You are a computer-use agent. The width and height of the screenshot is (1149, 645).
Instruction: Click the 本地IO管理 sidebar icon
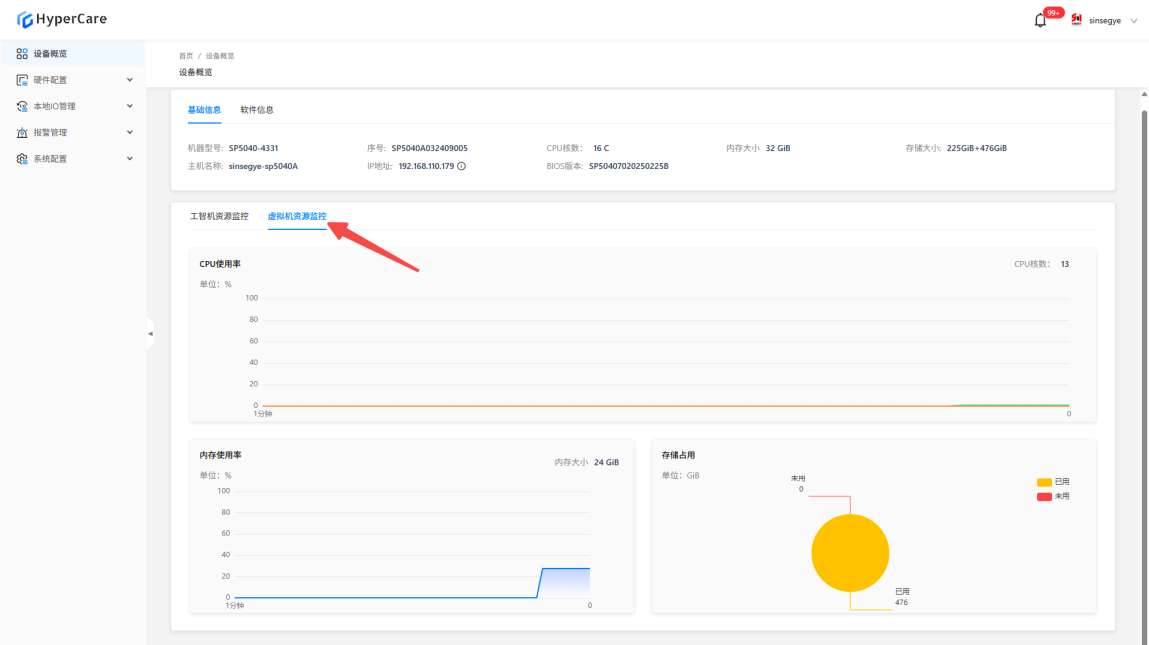[x=22, y=106]
